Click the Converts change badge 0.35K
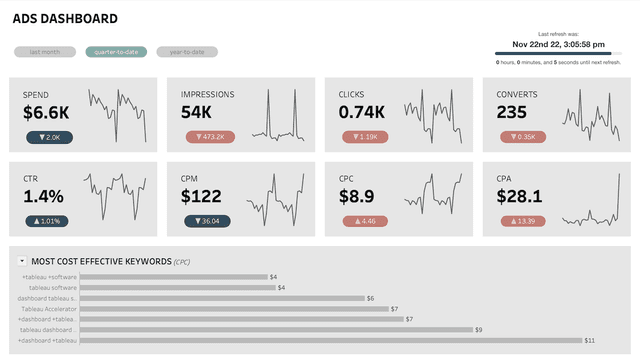This screenshot has height=363, width=640. 523,137
